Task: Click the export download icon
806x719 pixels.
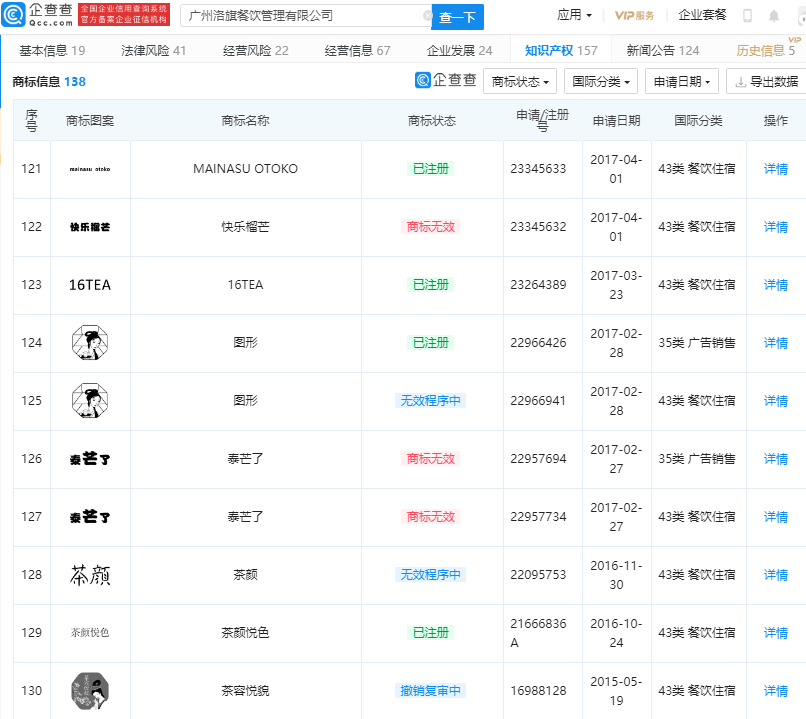Action: [x=740, y=82]
